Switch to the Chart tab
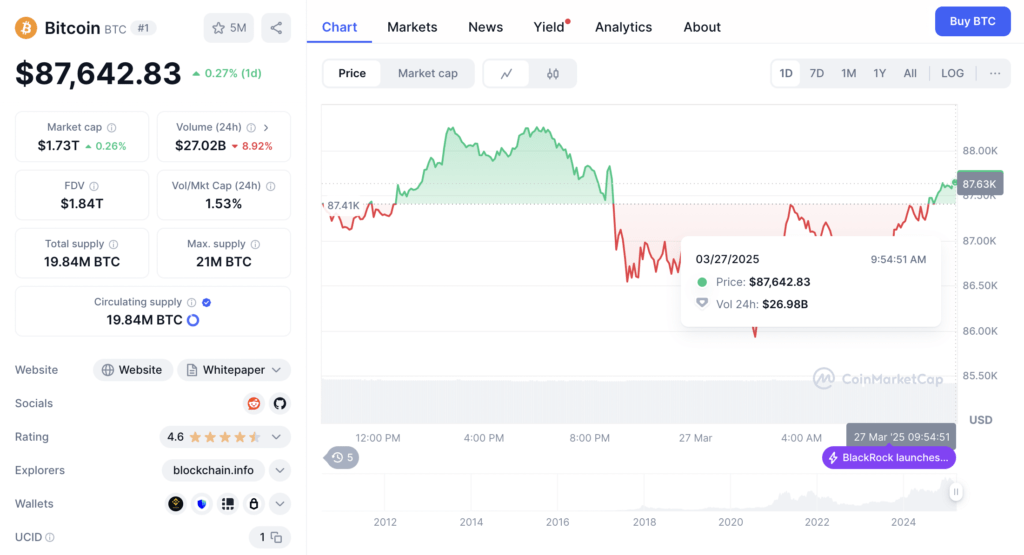 tap(340, 27)
